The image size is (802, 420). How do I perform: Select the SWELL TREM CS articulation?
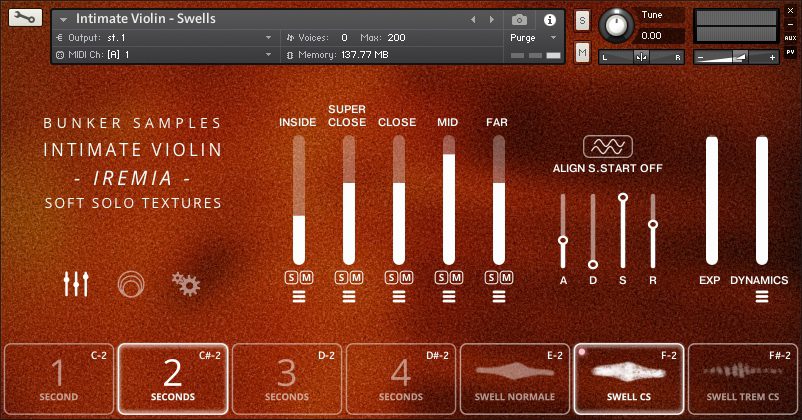click(743, 379)
